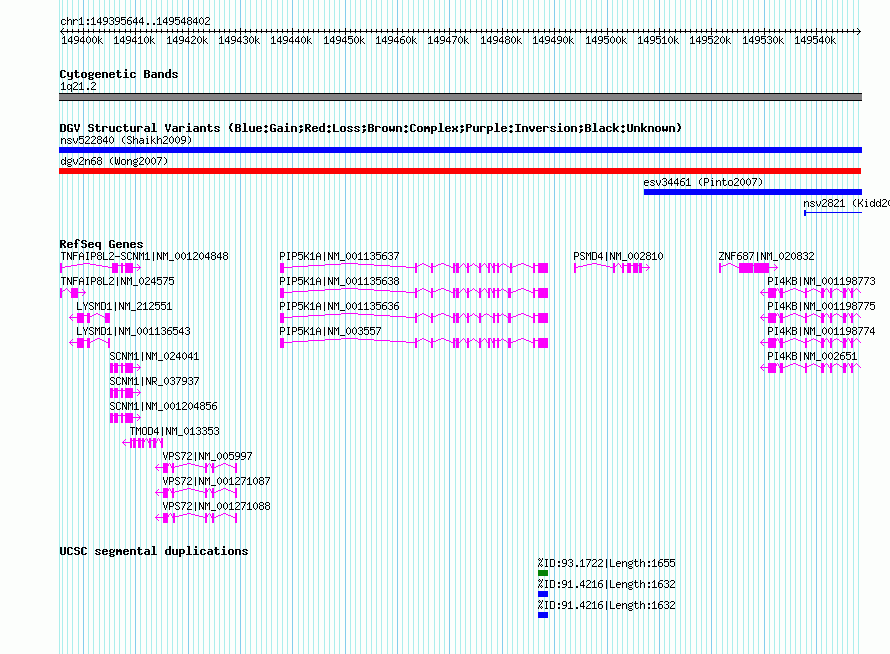Open VPS72|NM_001271087 transcript label
This screenshot has width=890, height=654.
(x=216, y=481)
